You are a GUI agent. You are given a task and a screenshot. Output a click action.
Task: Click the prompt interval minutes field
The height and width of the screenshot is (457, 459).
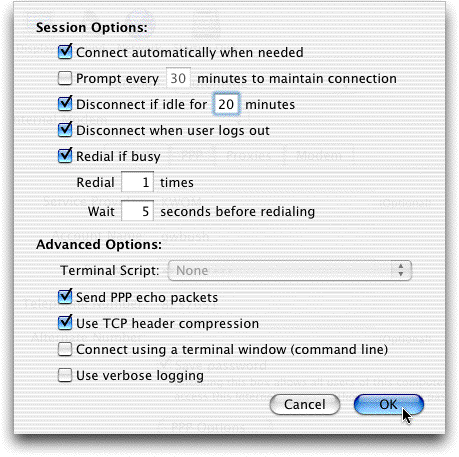click(178, 78)
